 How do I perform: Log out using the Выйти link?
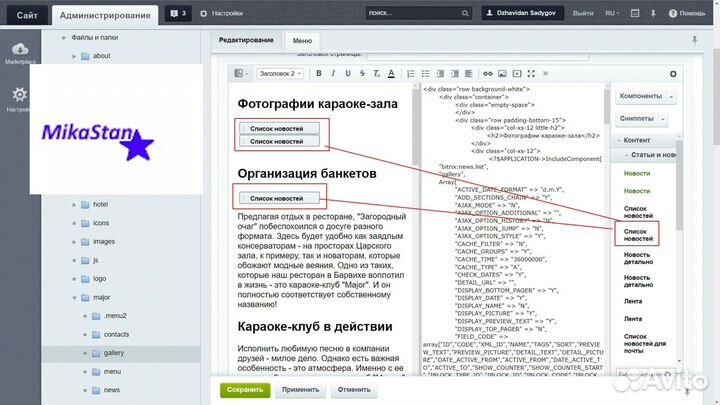[583, 13]
